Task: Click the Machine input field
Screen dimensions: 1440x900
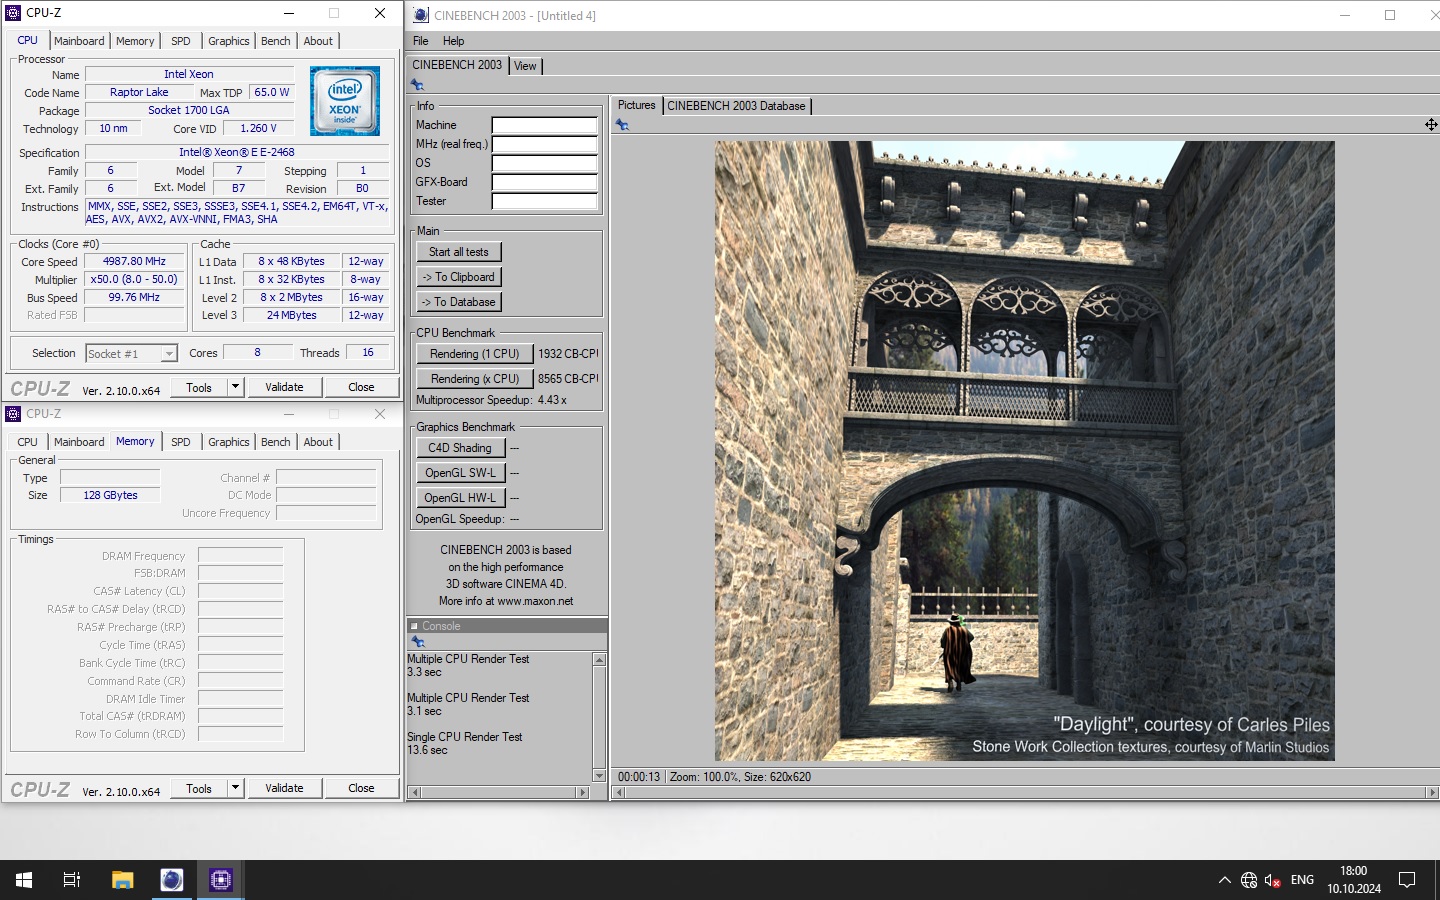Action: coord(544,126)
